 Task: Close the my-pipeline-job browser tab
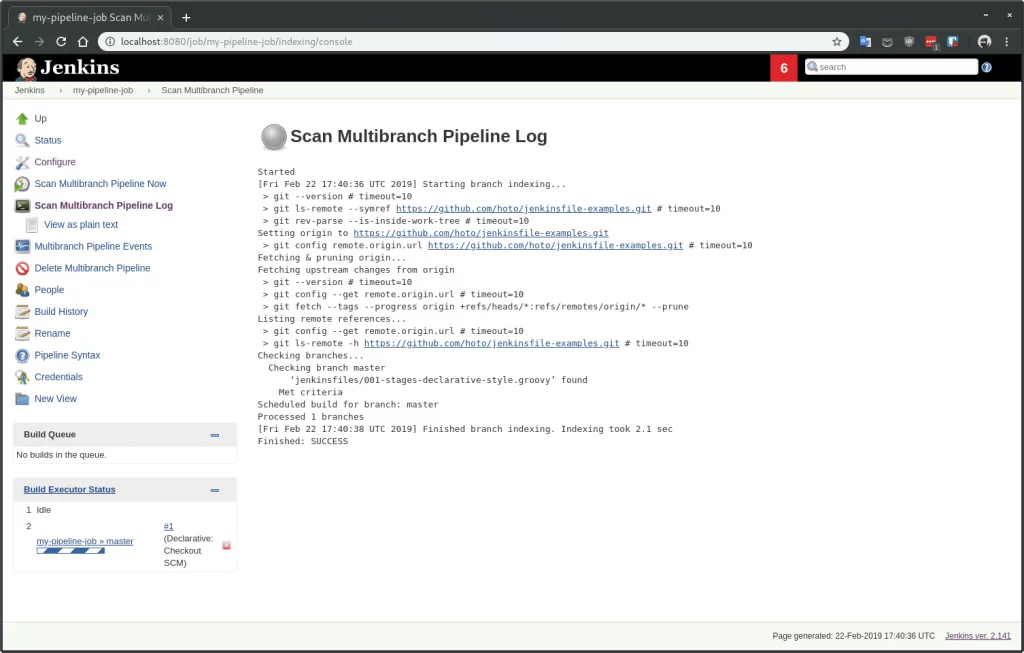coord(161,18)
